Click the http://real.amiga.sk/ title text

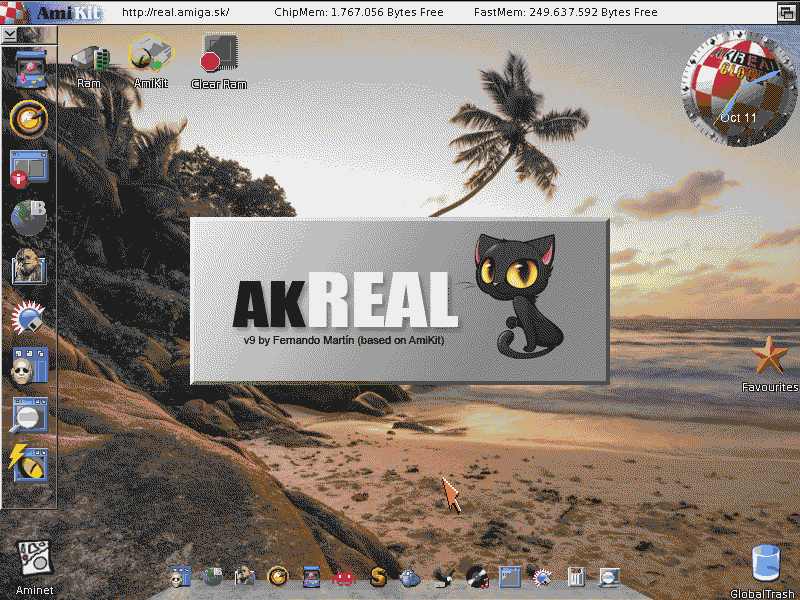tap(176, 12)
